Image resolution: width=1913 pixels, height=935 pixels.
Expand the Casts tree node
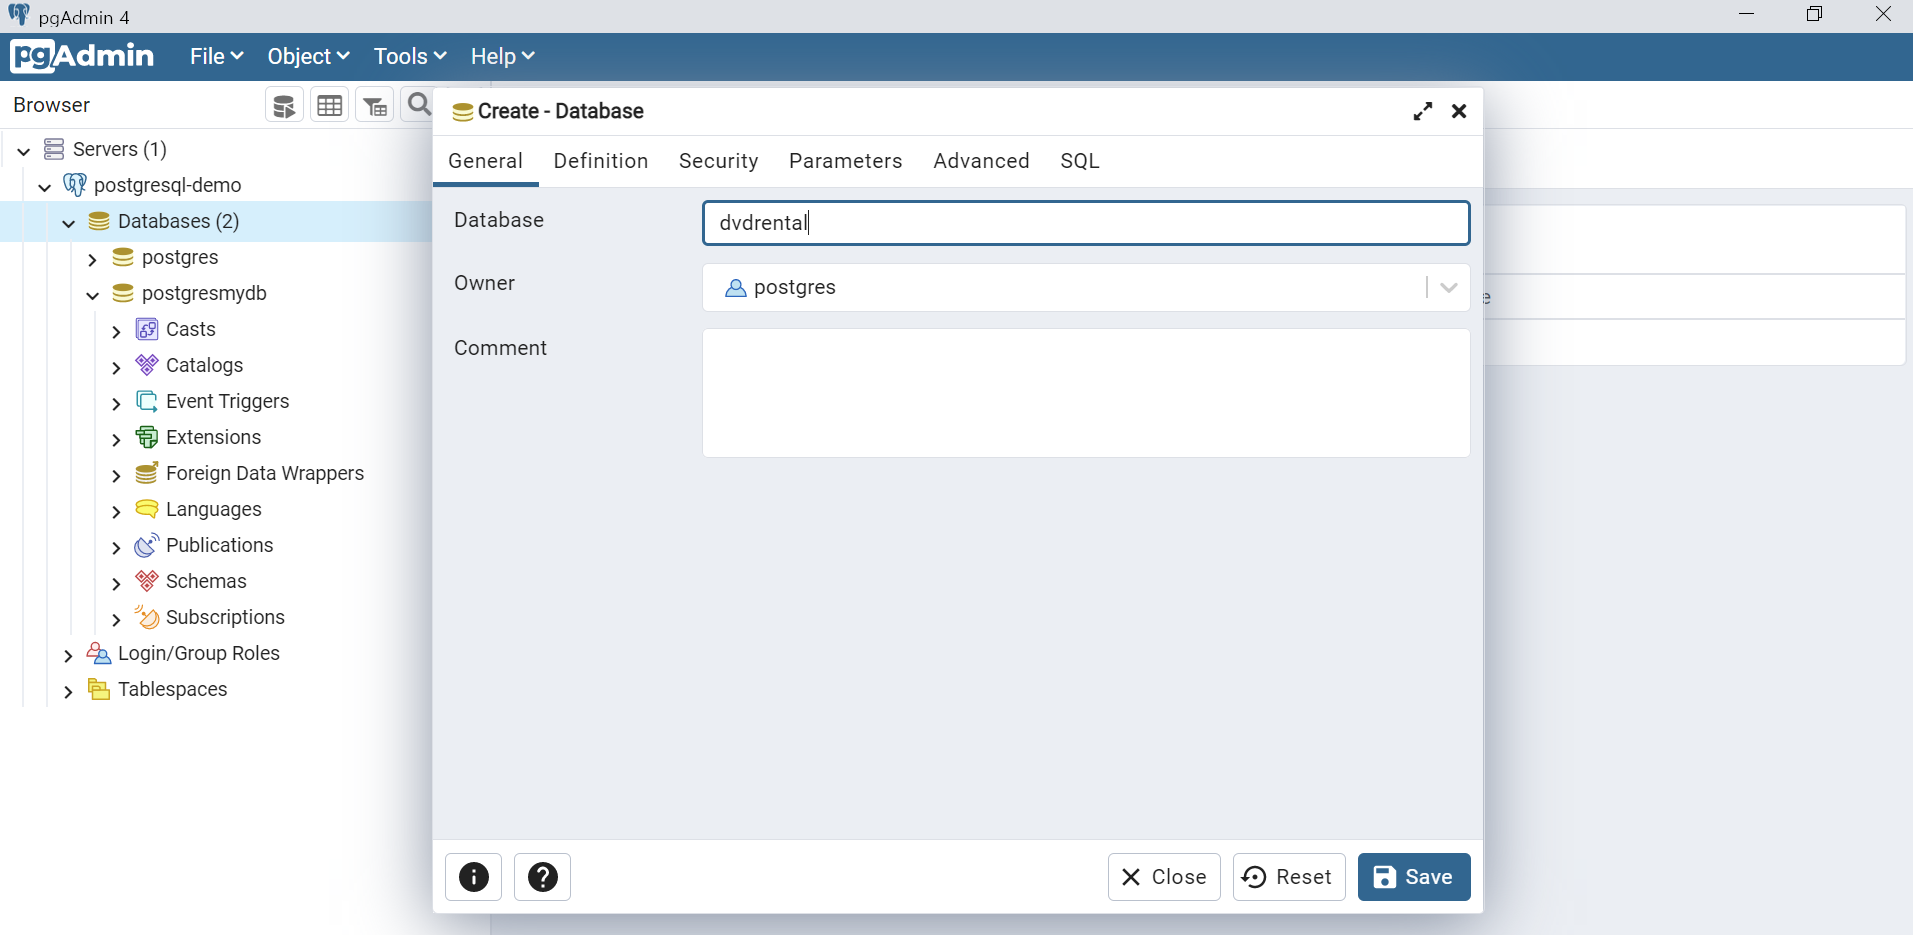click(116, 331)
